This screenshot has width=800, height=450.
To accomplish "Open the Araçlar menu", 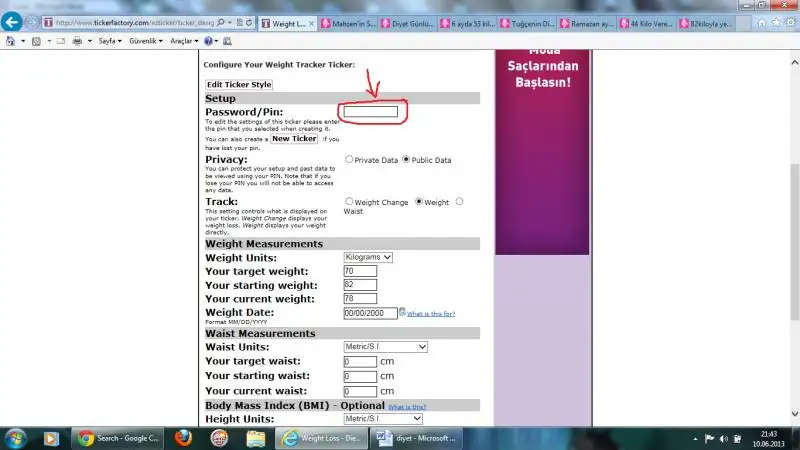I will pos(184,41).
